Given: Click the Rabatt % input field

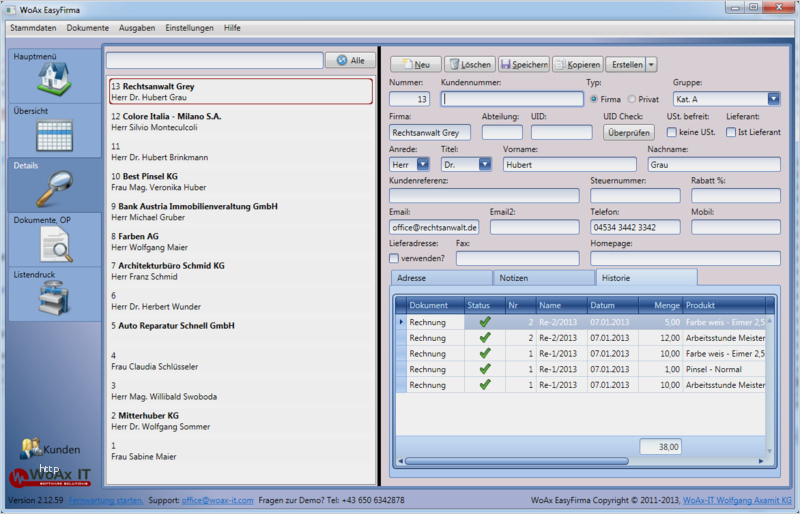Looking at the screenshot, I should 736,195.
